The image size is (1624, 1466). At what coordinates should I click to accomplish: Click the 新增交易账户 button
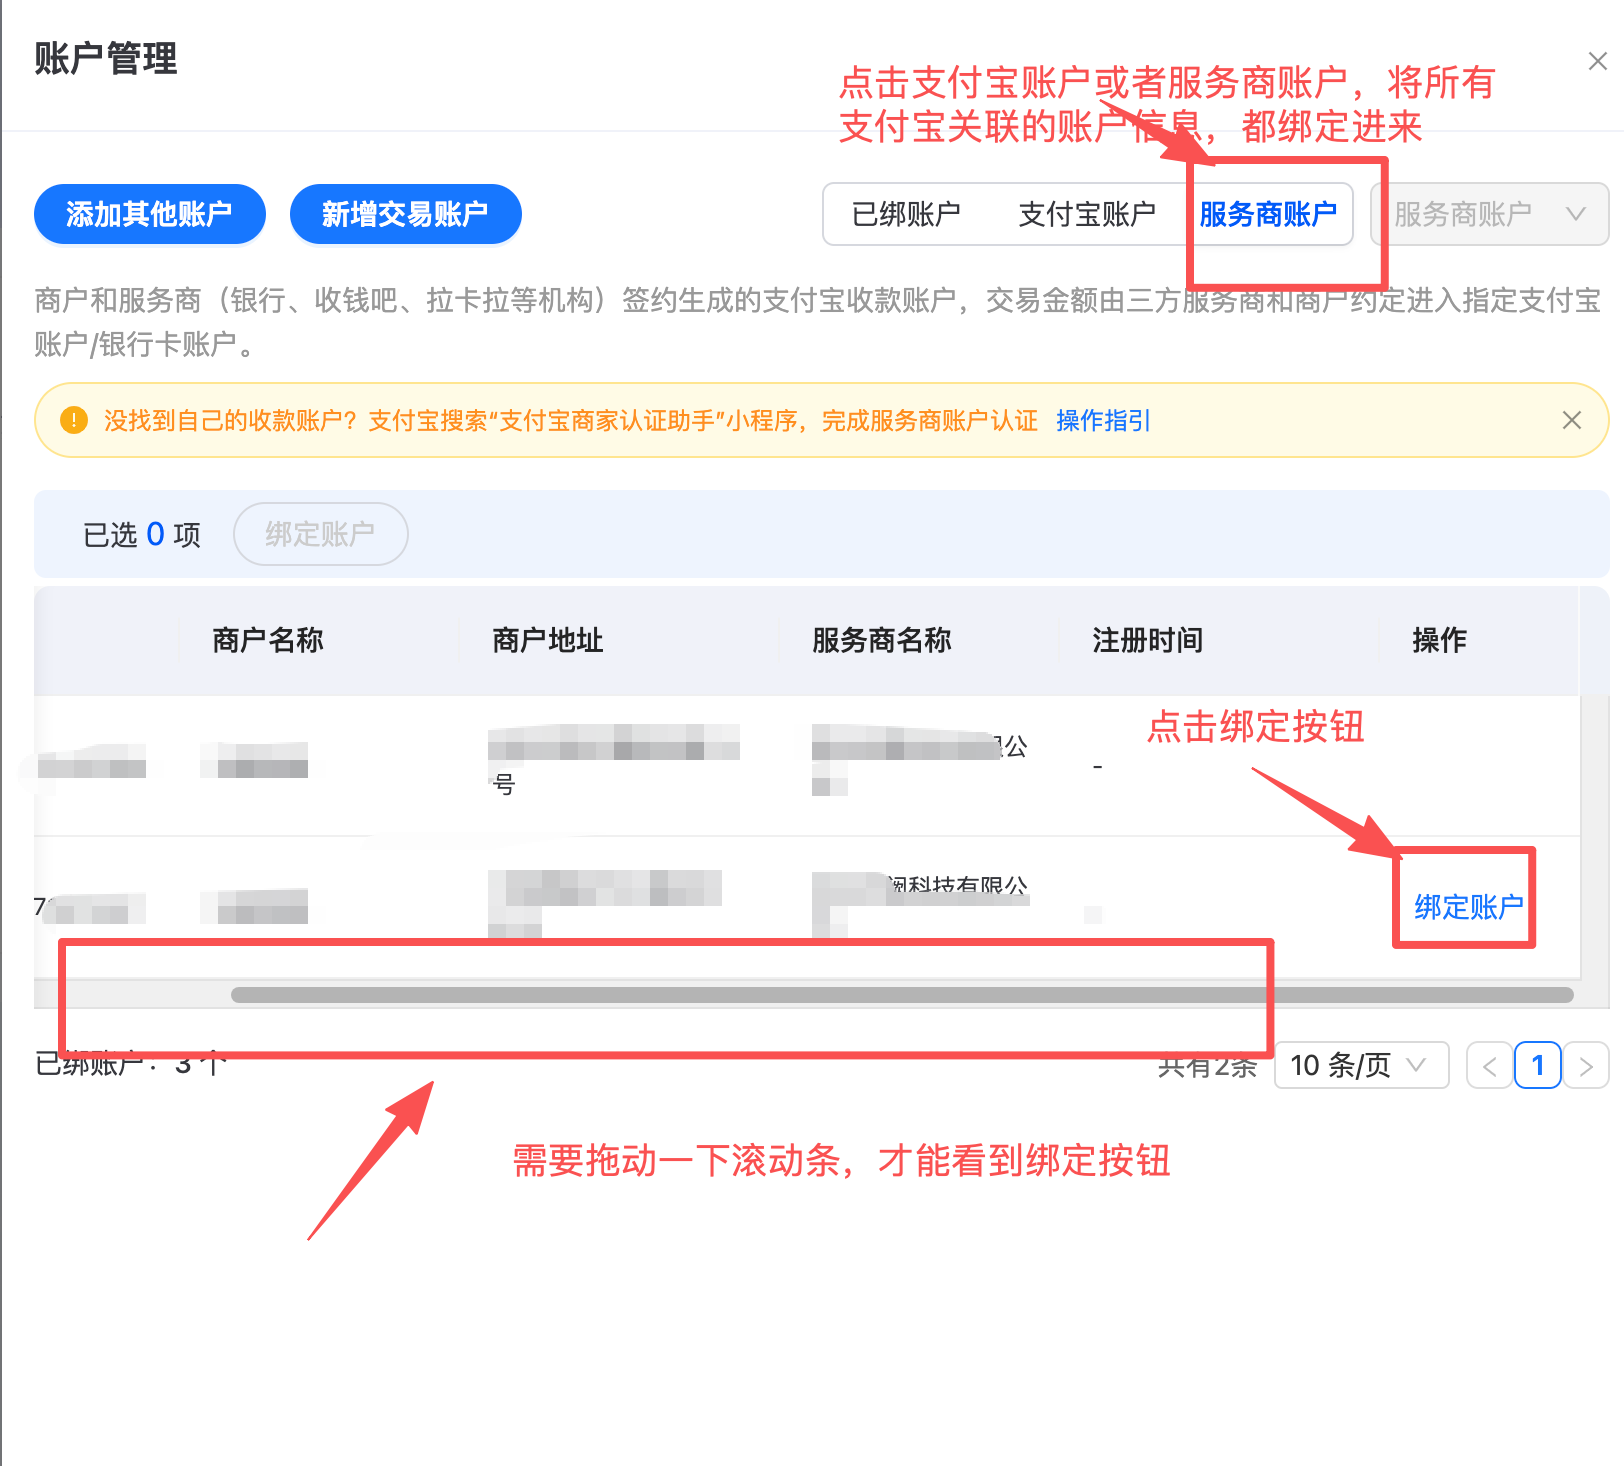click(405, 214)
